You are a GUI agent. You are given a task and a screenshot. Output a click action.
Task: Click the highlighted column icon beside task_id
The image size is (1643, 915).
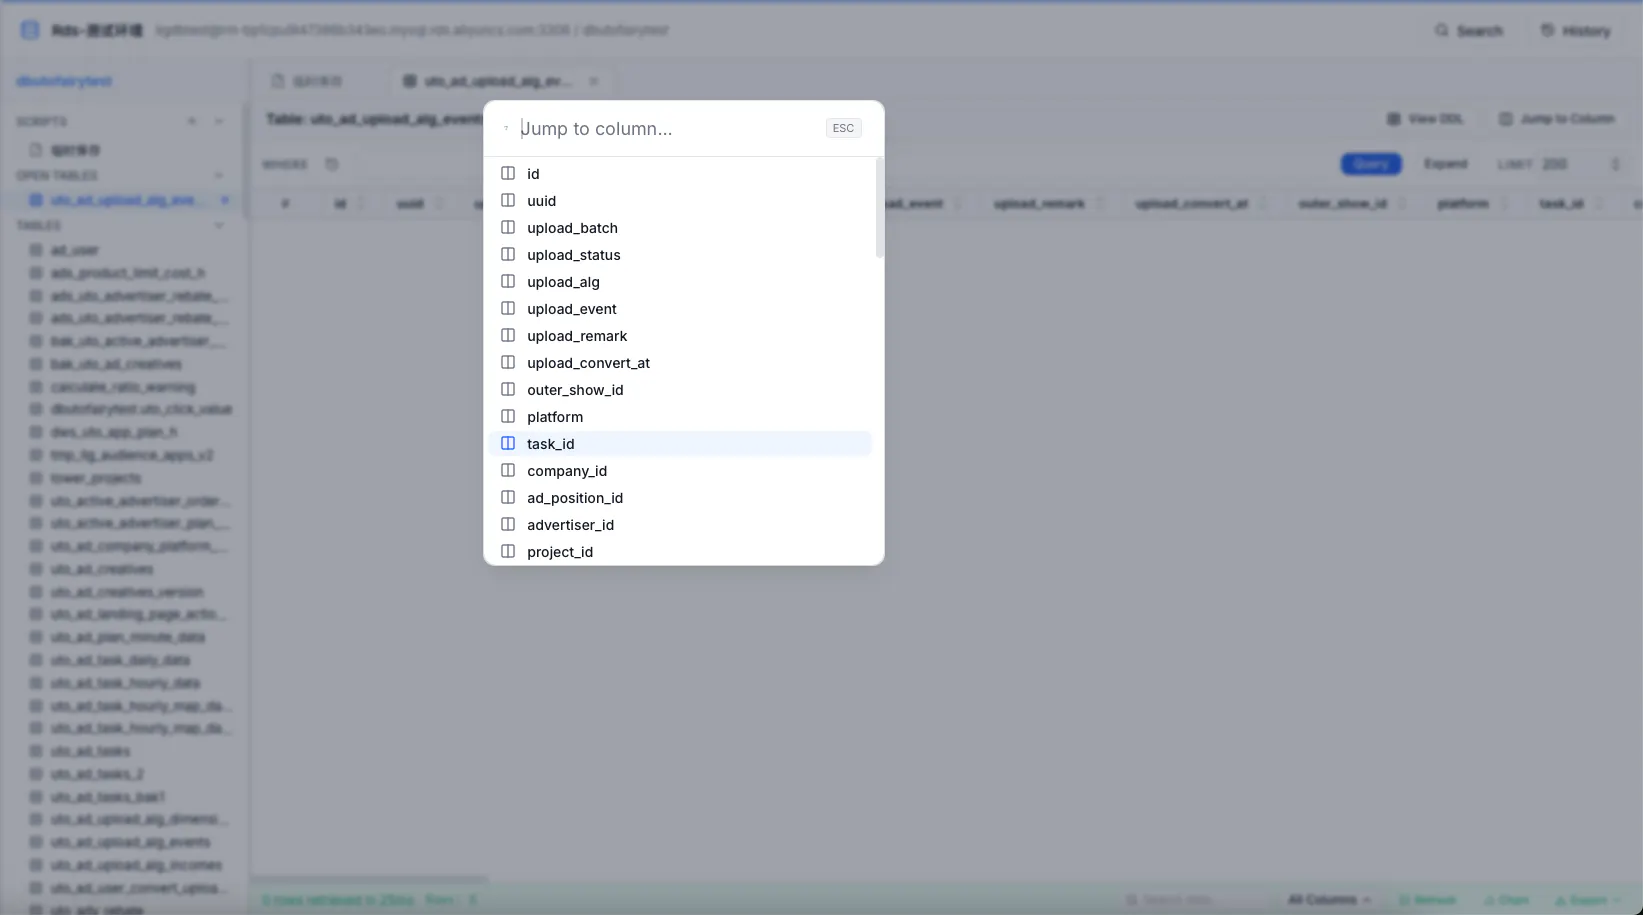(508, 443)
